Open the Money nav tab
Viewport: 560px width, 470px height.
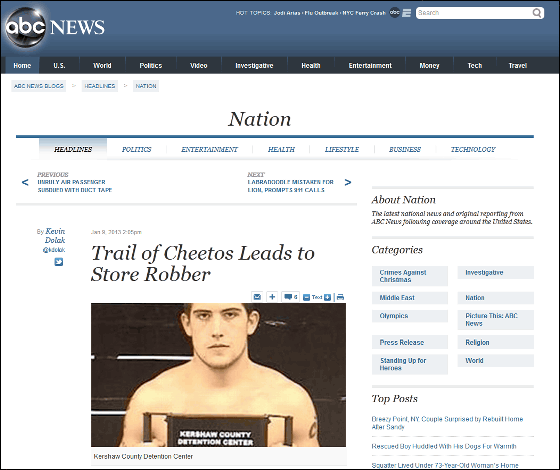click(429, 66)
